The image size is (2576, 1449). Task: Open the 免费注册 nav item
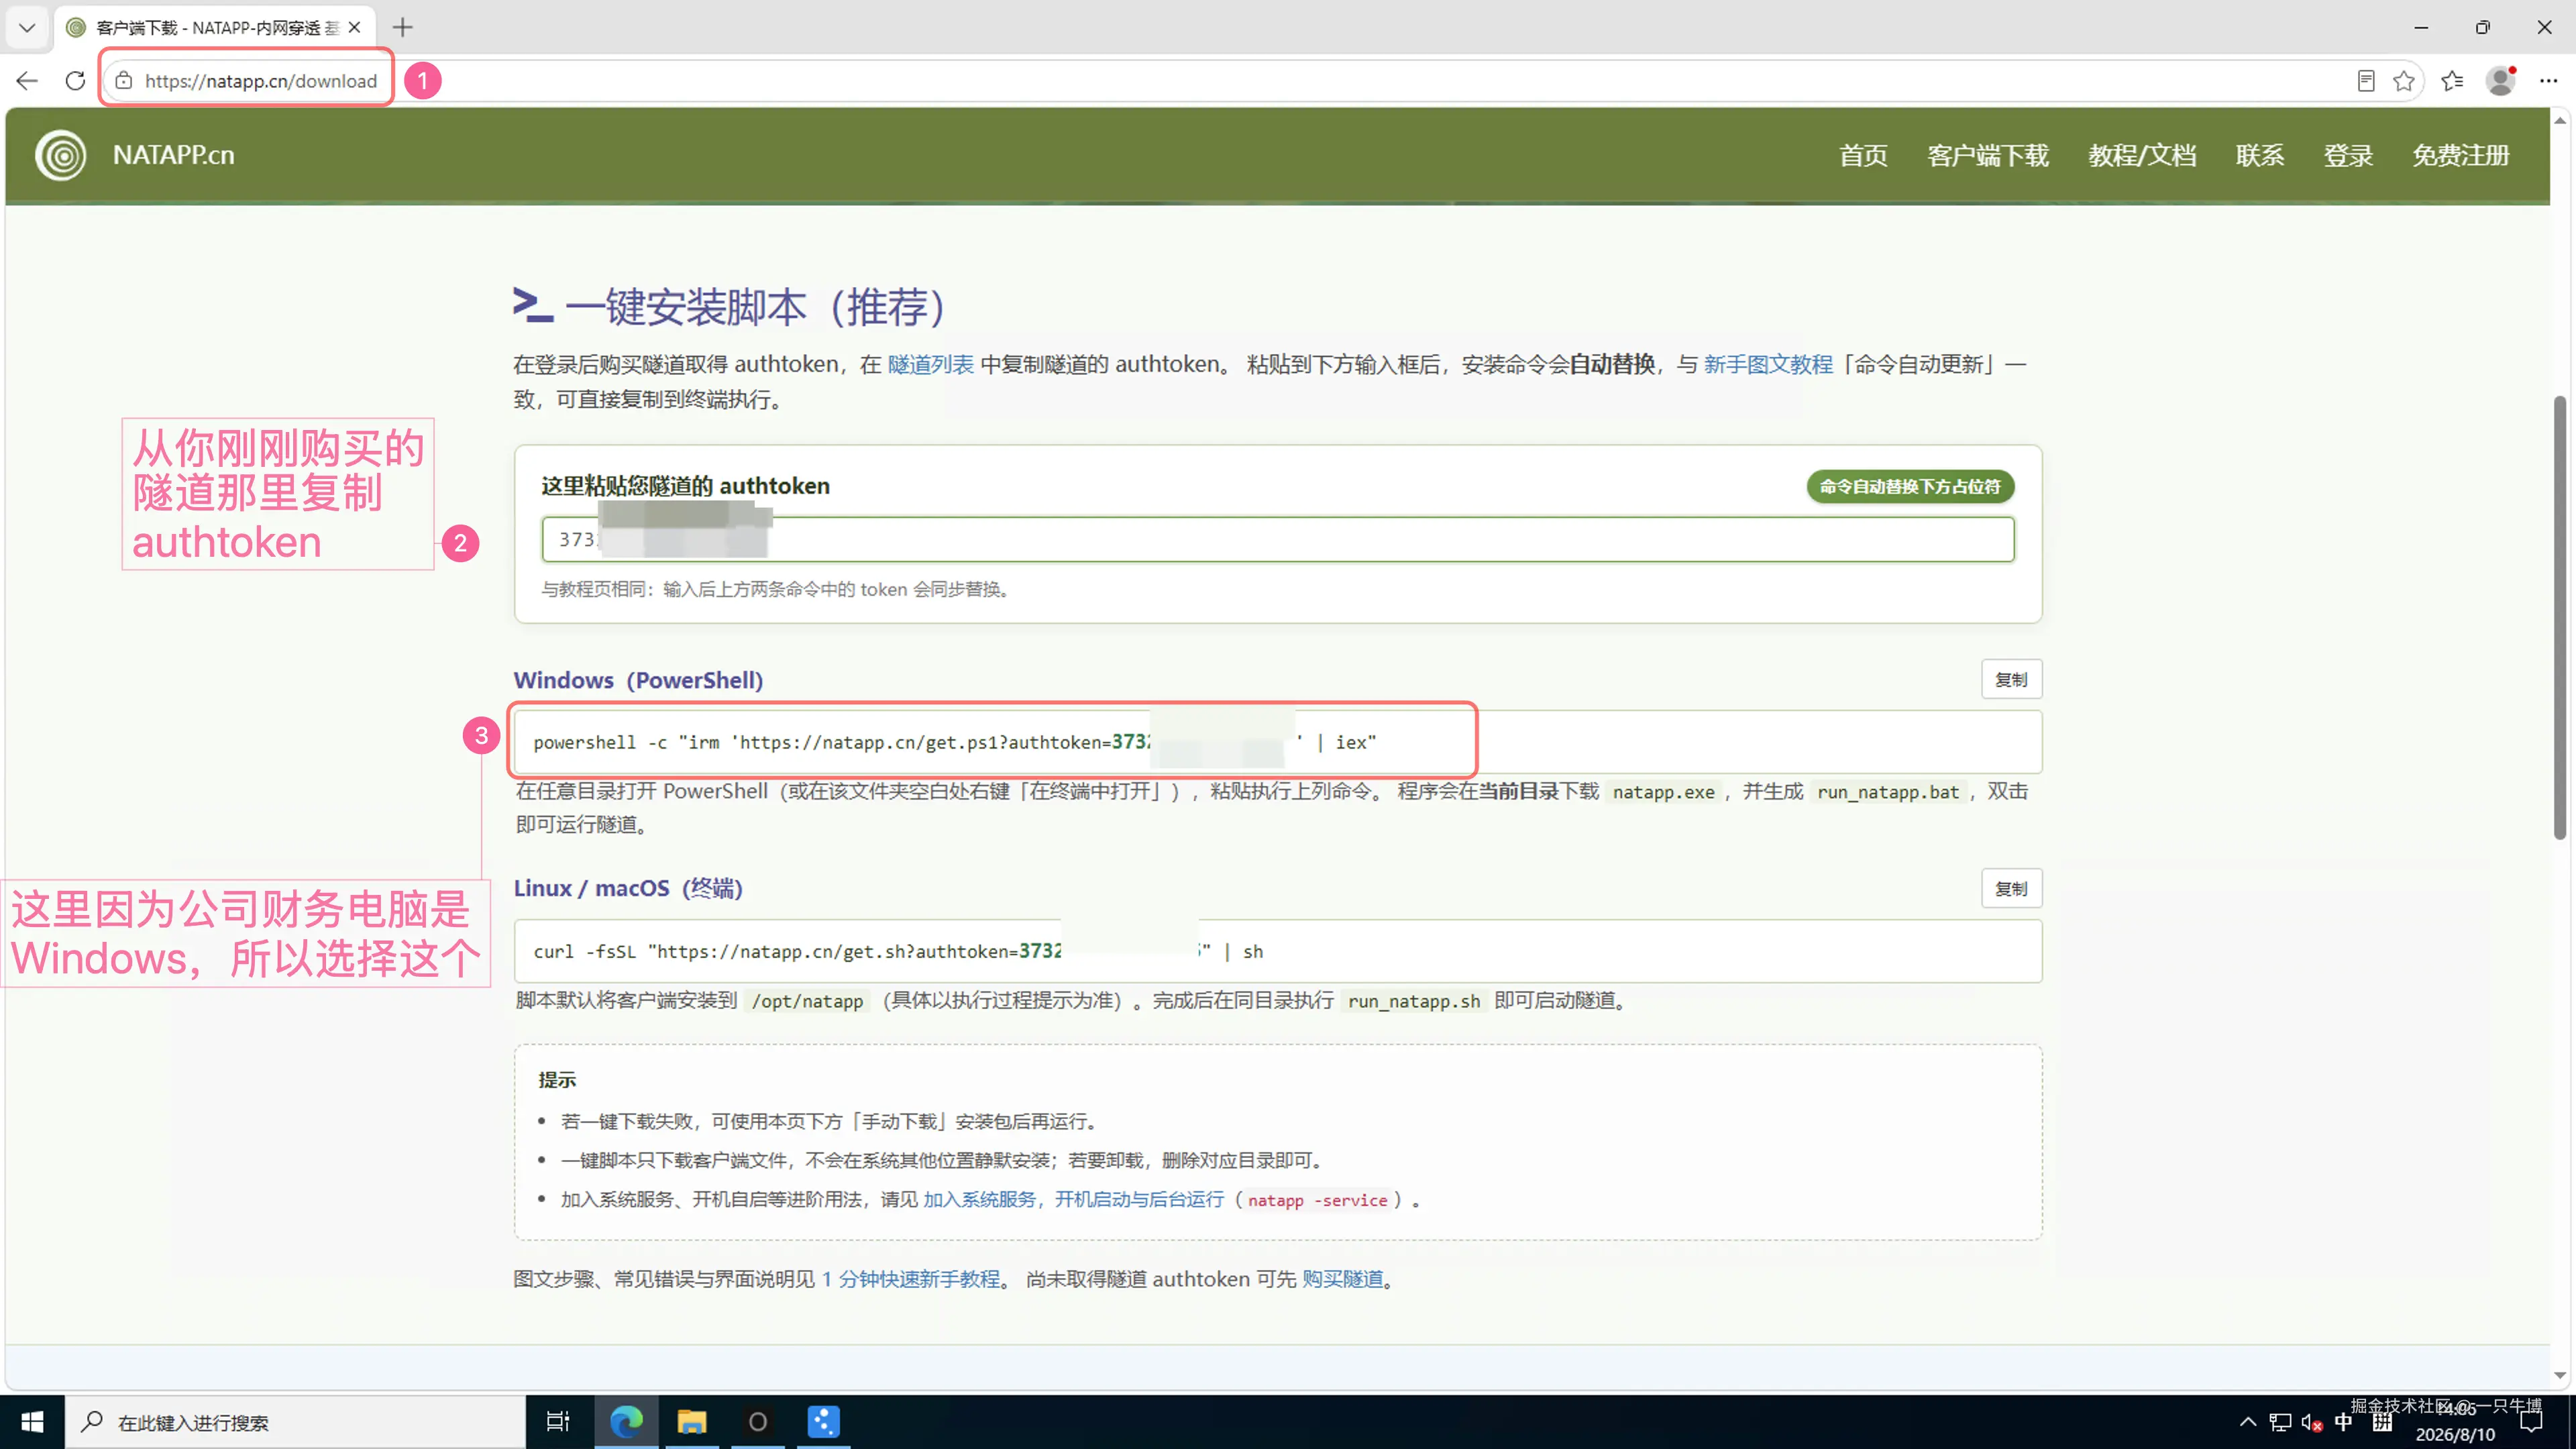point(2461,155)
